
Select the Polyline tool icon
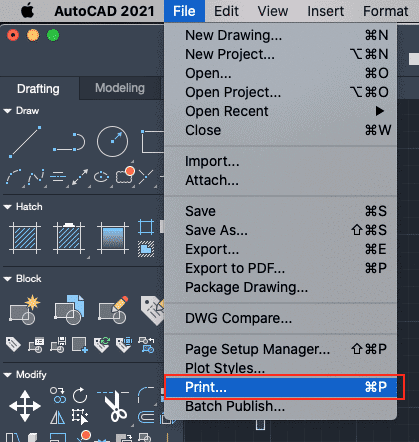pos(69,142)
